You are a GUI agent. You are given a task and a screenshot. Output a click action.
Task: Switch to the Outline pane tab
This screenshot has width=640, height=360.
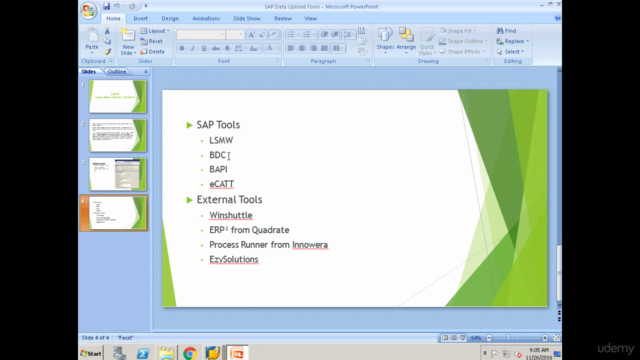click(x=117, y=71)
